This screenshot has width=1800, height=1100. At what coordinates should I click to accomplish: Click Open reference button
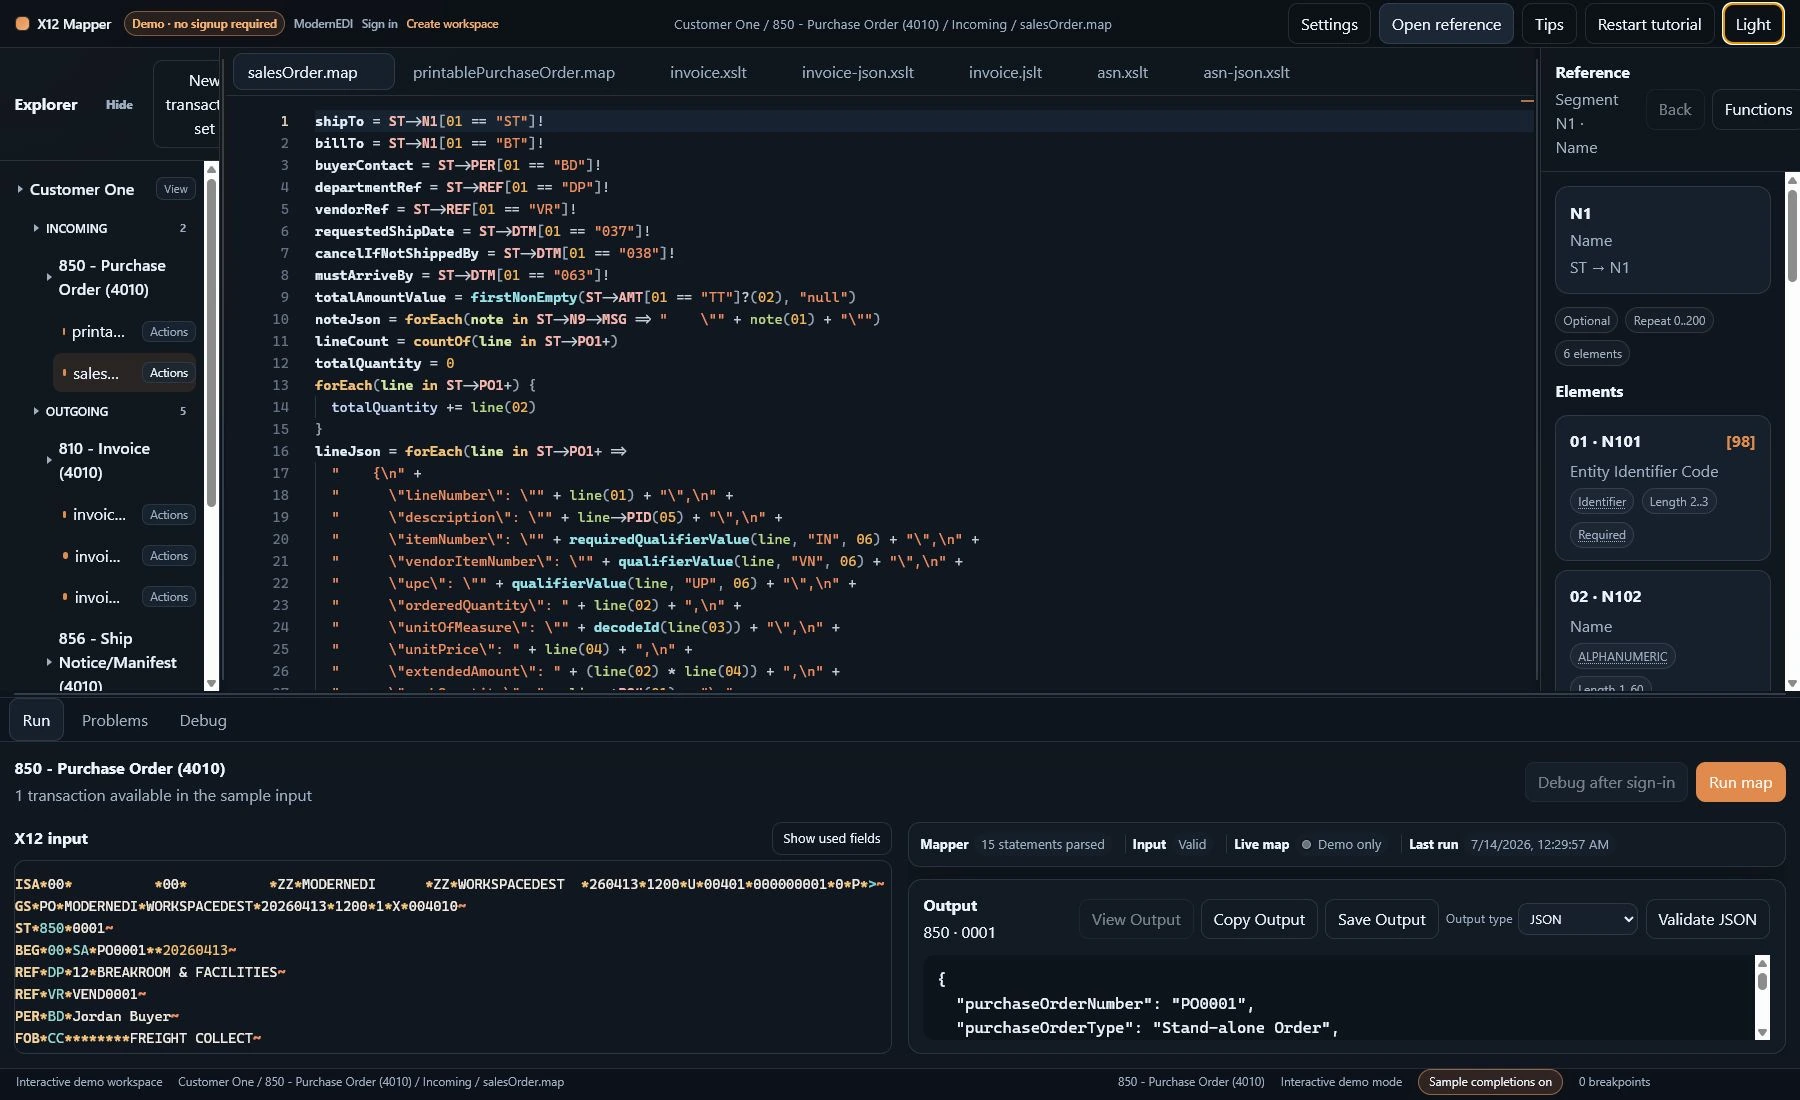(x=1446, y=24)
